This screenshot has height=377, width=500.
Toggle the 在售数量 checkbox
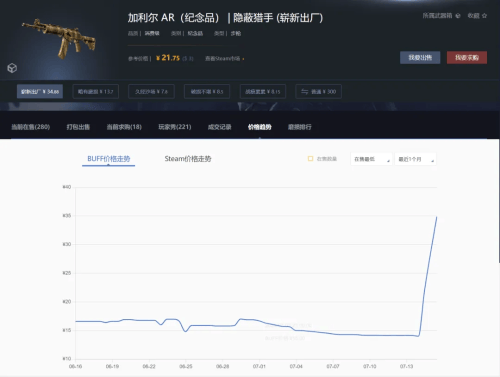click(x=310, y=159)
